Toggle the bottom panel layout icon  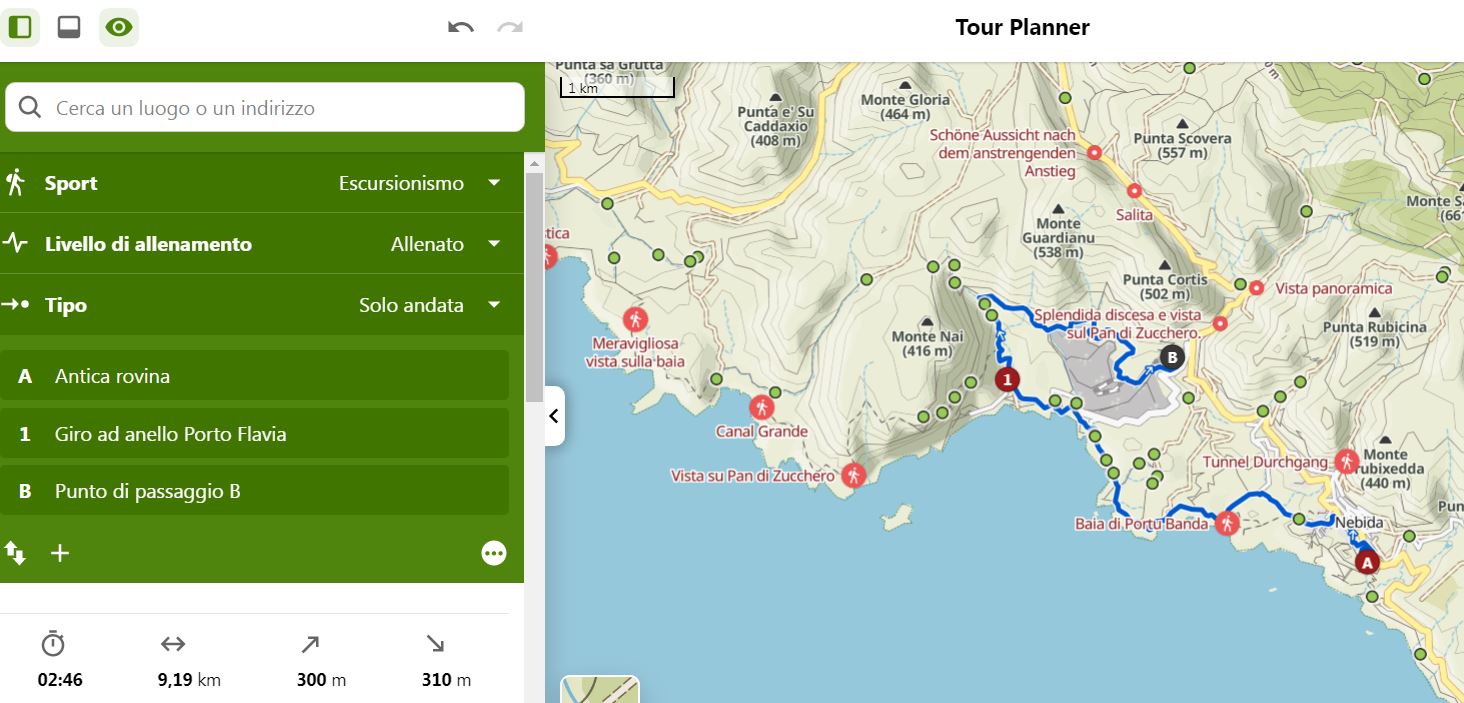tap(69, 27)
